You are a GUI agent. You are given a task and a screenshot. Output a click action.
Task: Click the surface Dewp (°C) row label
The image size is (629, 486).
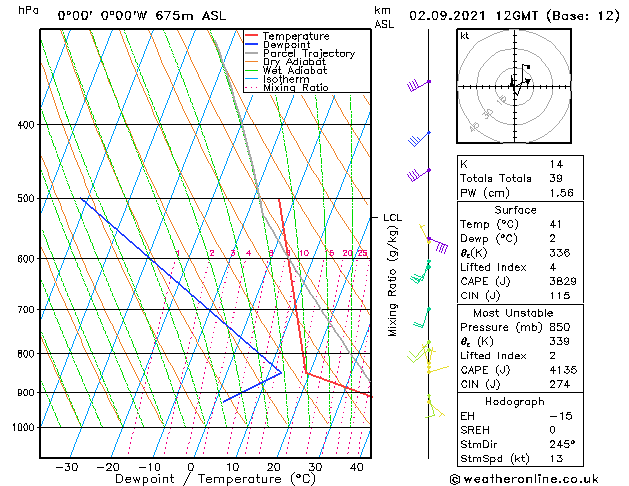pyautogui.click(x=489, y=239)
